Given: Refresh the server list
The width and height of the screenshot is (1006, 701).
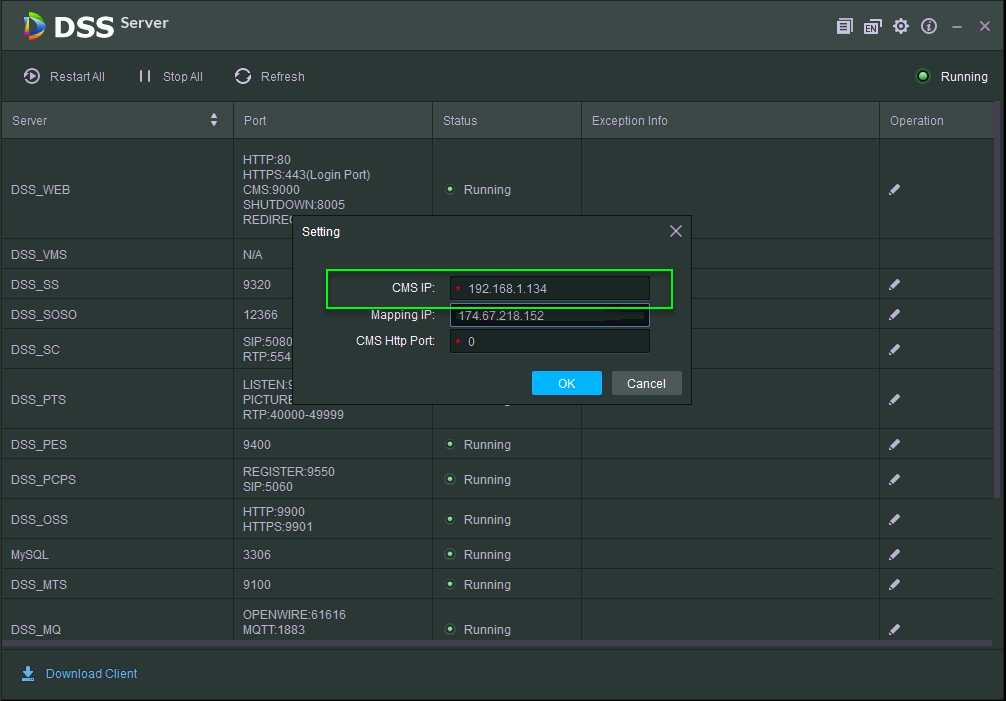Looking at the screenshot, I should [270, 77].
